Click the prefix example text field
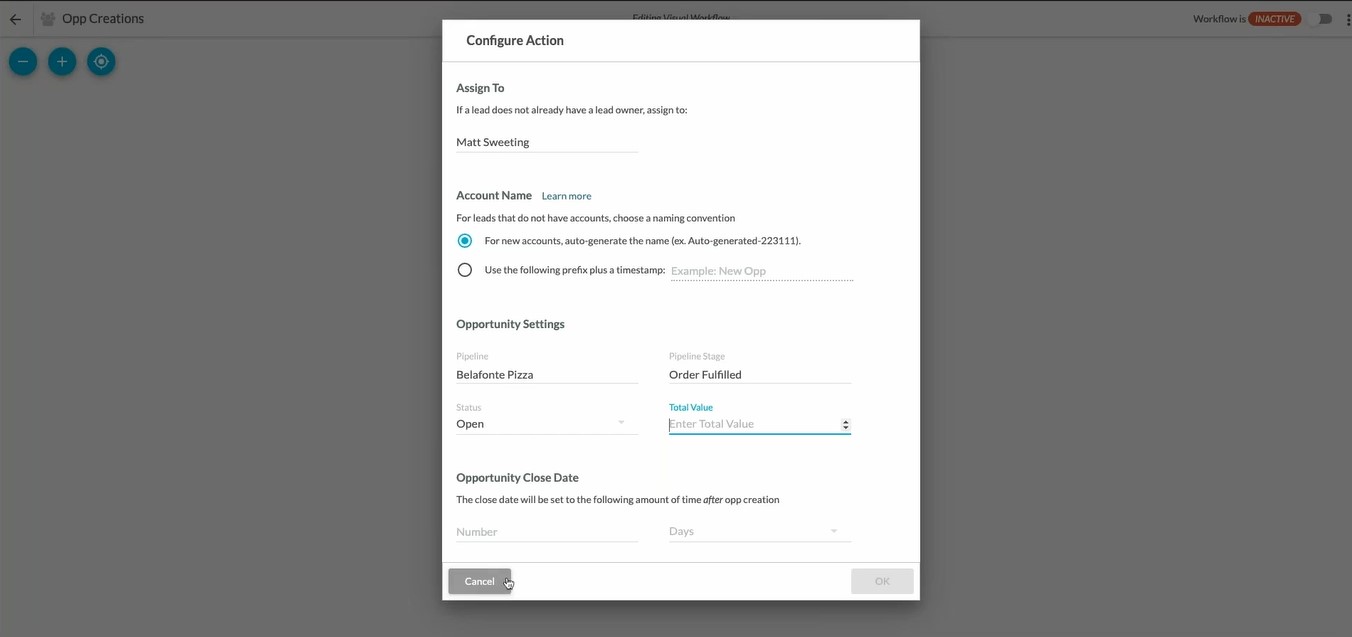The width and height of the screenshot is (1352, 637). (x=761, y=271)
